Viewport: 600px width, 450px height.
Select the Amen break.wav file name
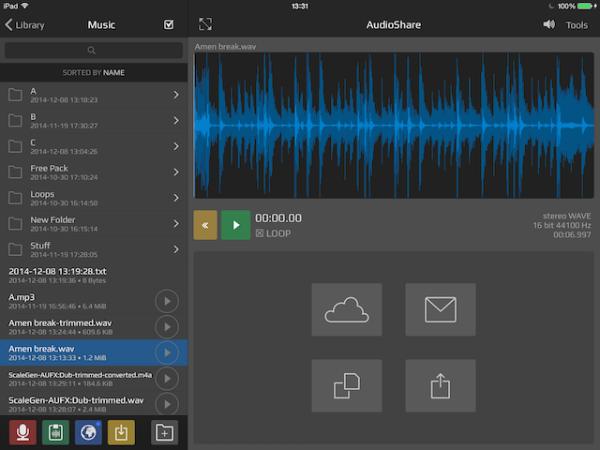click(x=41, y=349)
